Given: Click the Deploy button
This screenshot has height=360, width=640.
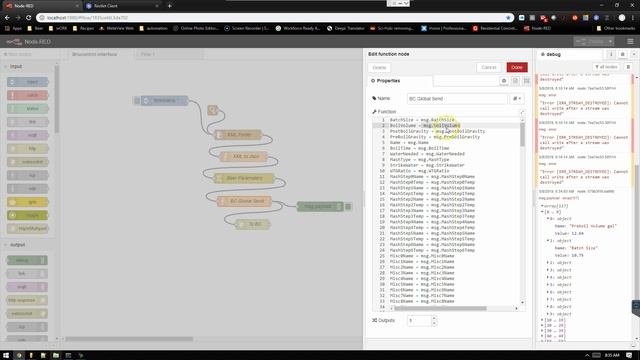Looking at the screenshot, I should tap(590, 42).
